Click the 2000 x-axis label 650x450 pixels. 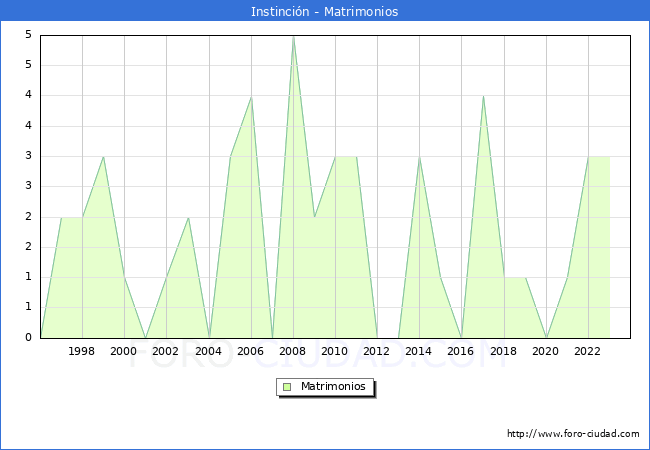[x=124, y=351]
